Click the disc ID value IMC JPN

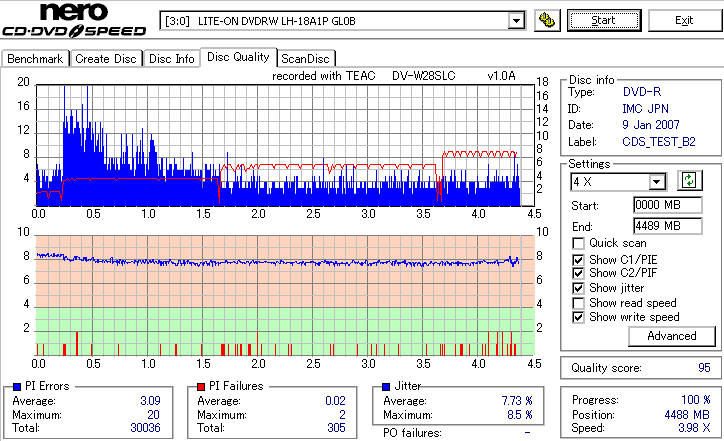click(x=645, y=109)
